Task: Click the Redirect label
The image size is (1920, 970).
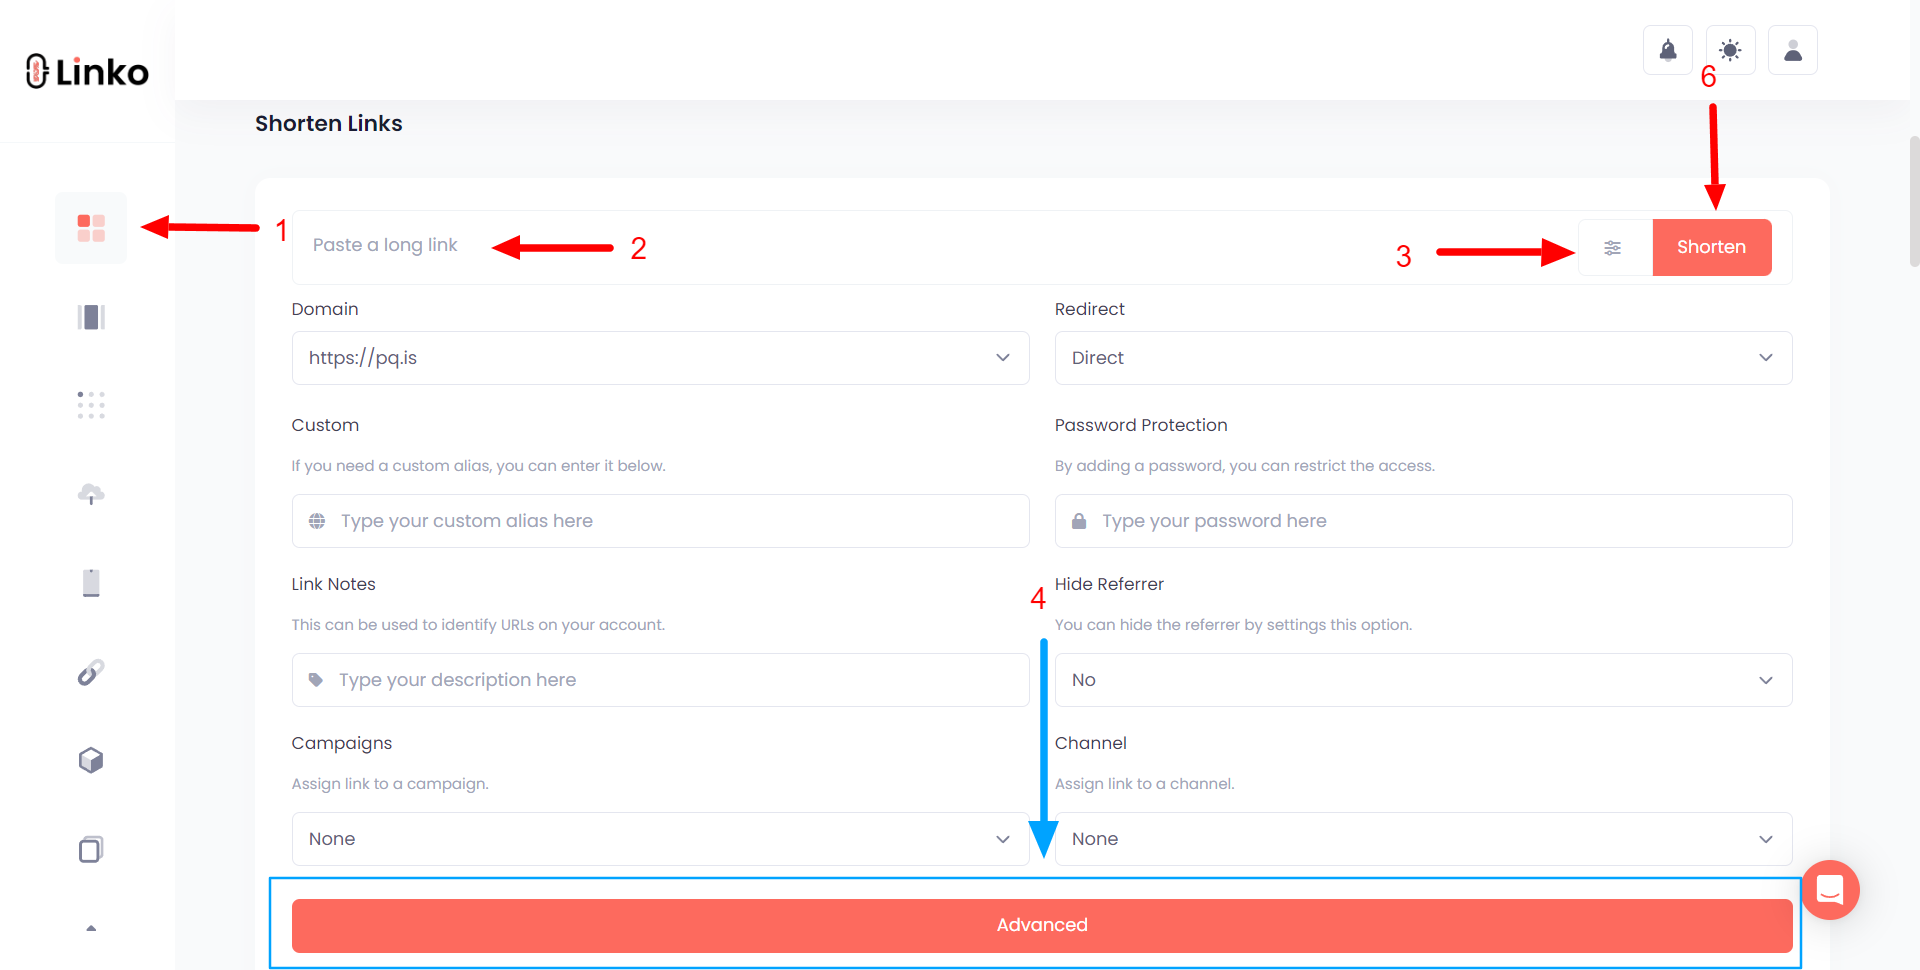Action: coord(1090,309)
